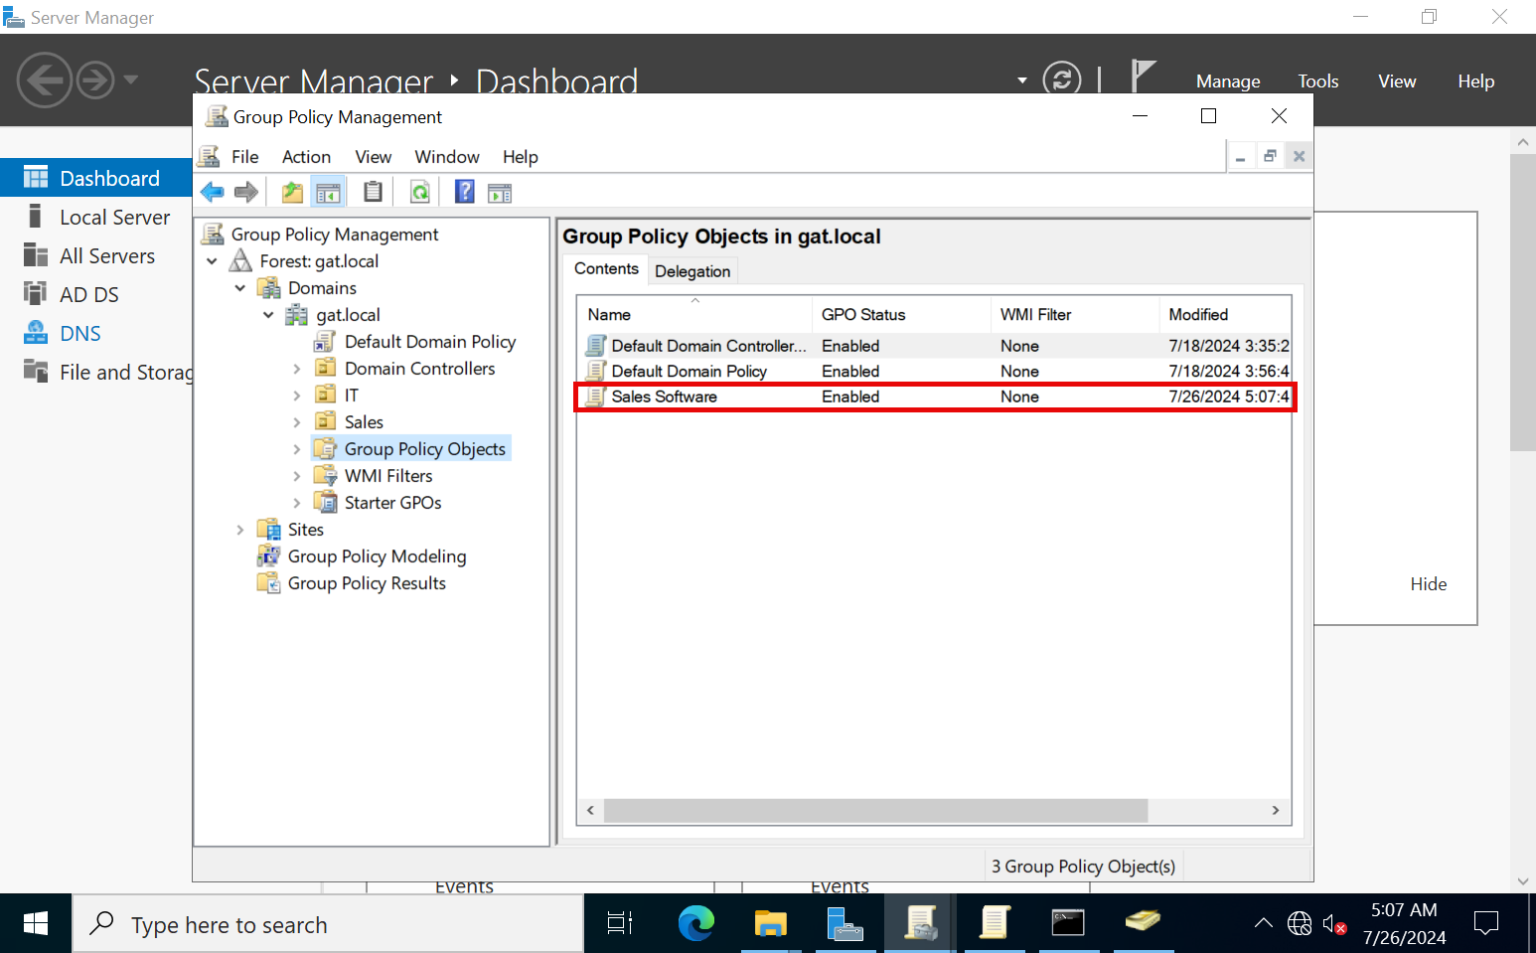Switch to the Delegation tab
Screen dimensions: 1536x953
(692, 270)
